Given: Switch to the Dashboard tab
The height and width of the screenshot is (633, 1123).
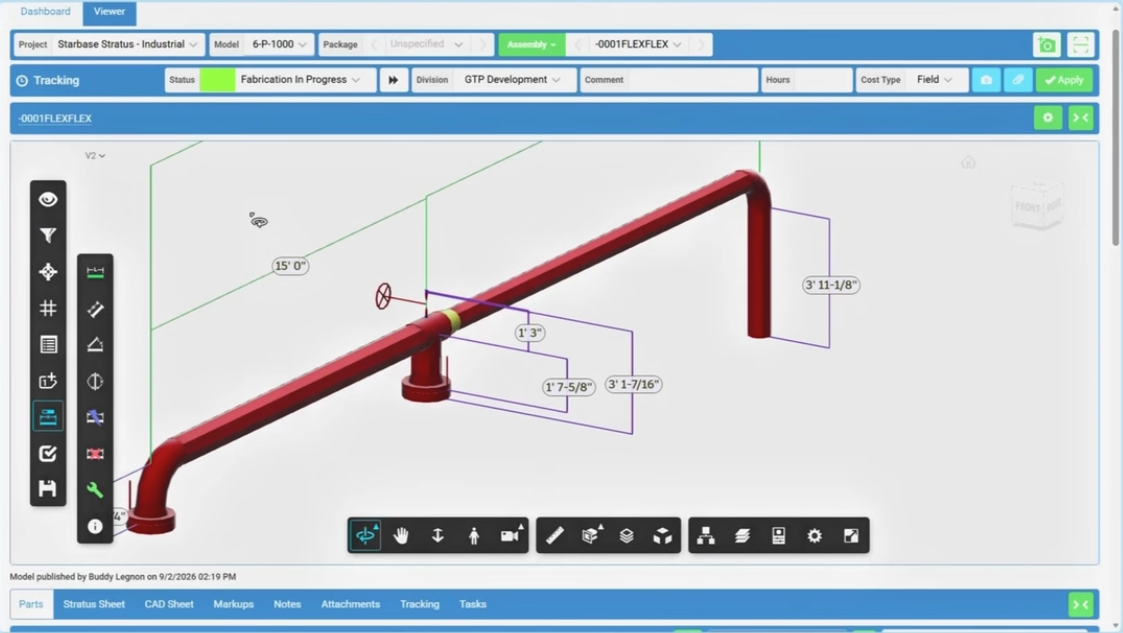Looking at the screenshot, I should pyautogui.click(x=45, y=11).
